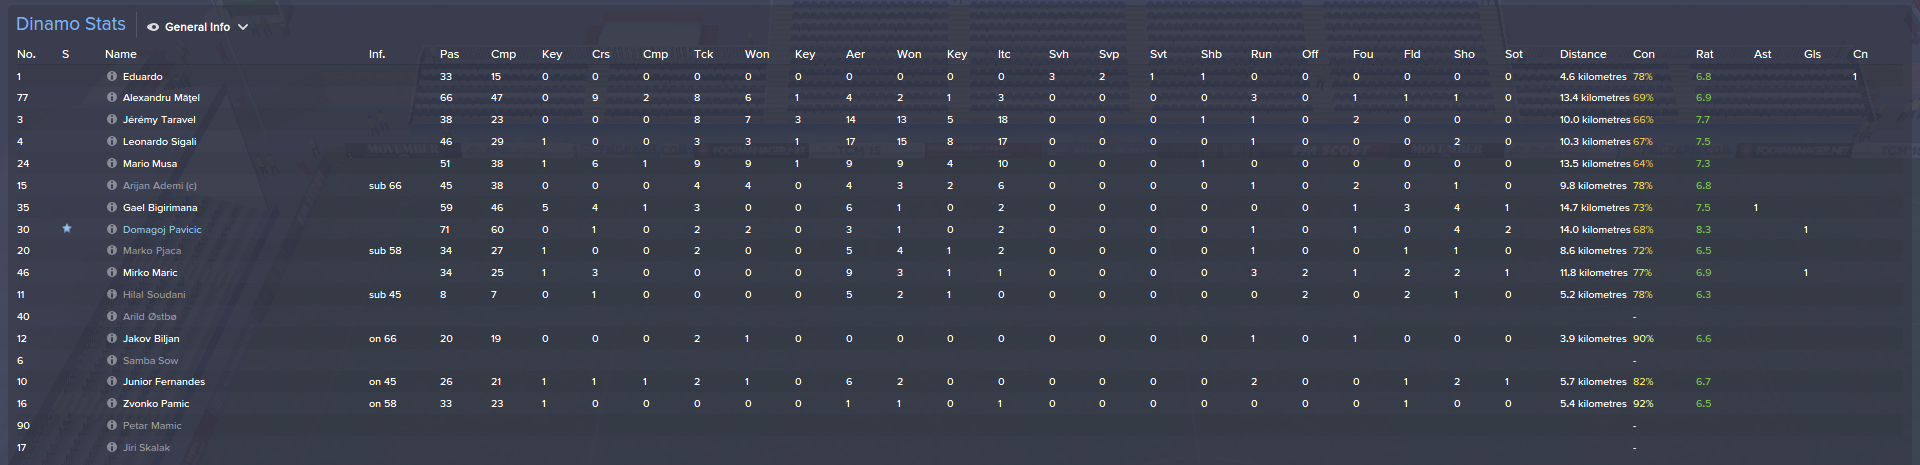Select info icon beside Gael Bigirimana

click(112, 208)
